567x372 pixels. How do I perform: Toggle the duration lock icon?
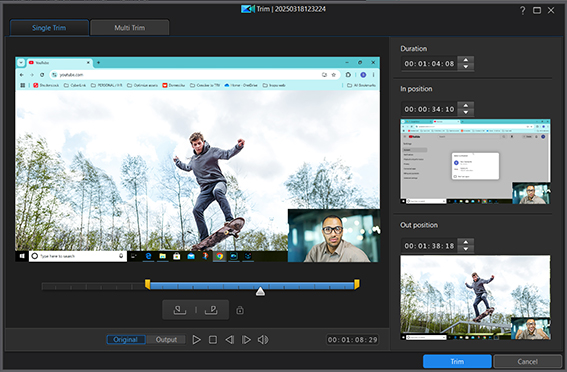240,310
